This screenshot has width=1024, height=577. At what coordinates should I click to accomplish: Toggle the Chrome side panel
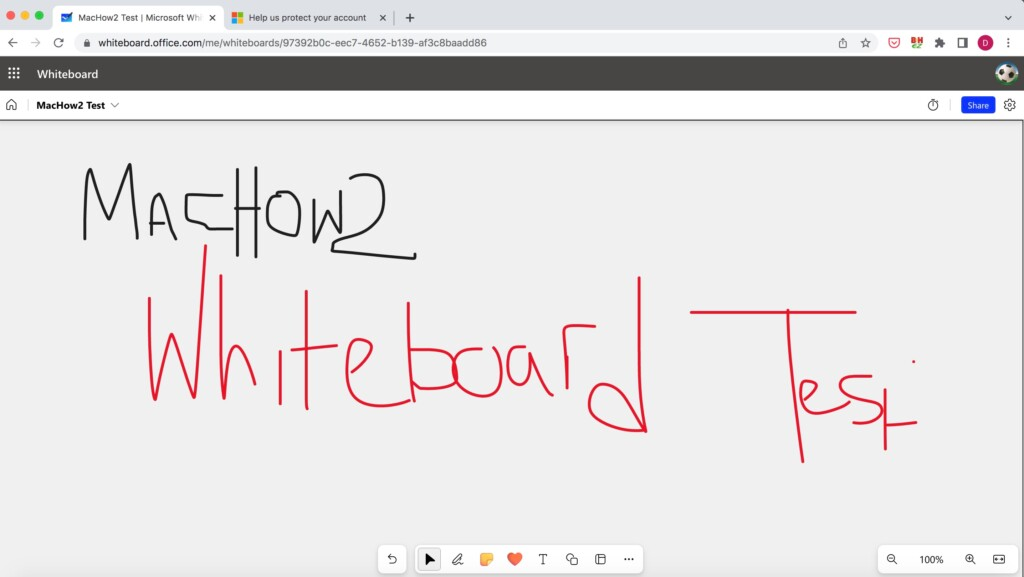(962, 43)
